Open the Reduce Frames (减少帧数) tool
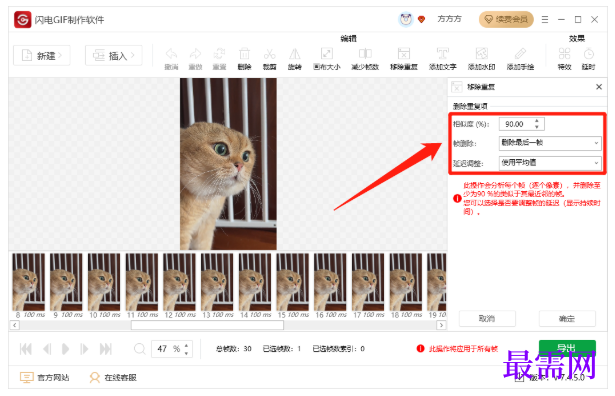615x396 pixels. [x=365, y=58]
